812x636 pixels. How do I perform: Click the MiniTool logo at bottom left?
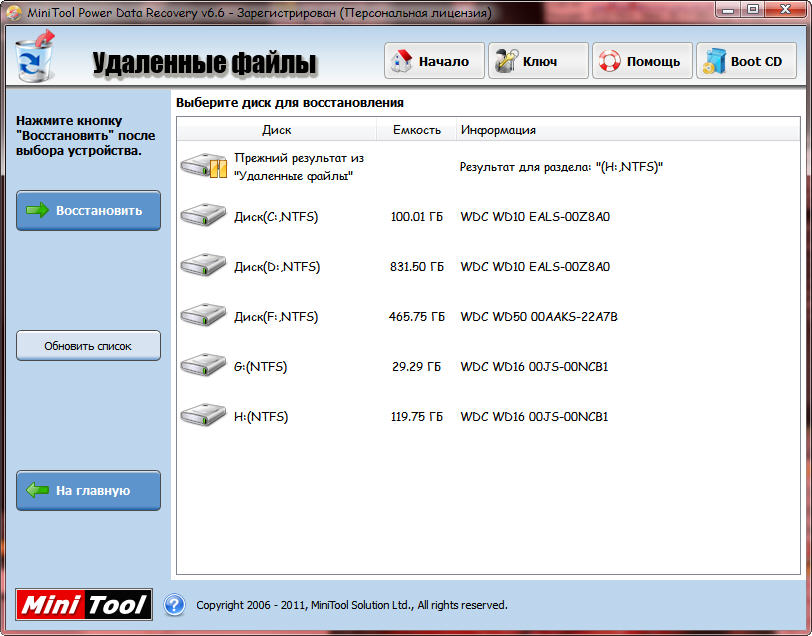coord(85,604)
